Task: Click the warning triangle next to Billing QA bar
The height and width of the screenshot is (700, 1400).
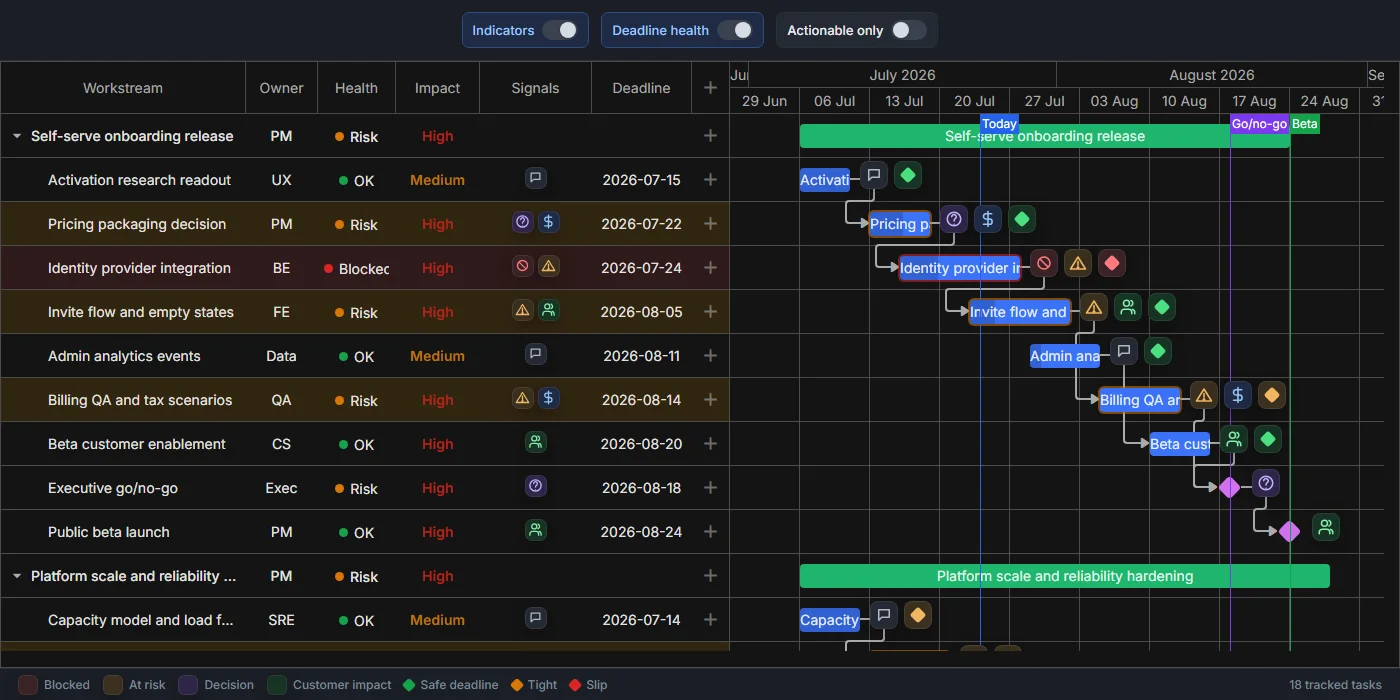Action: 1204,396
